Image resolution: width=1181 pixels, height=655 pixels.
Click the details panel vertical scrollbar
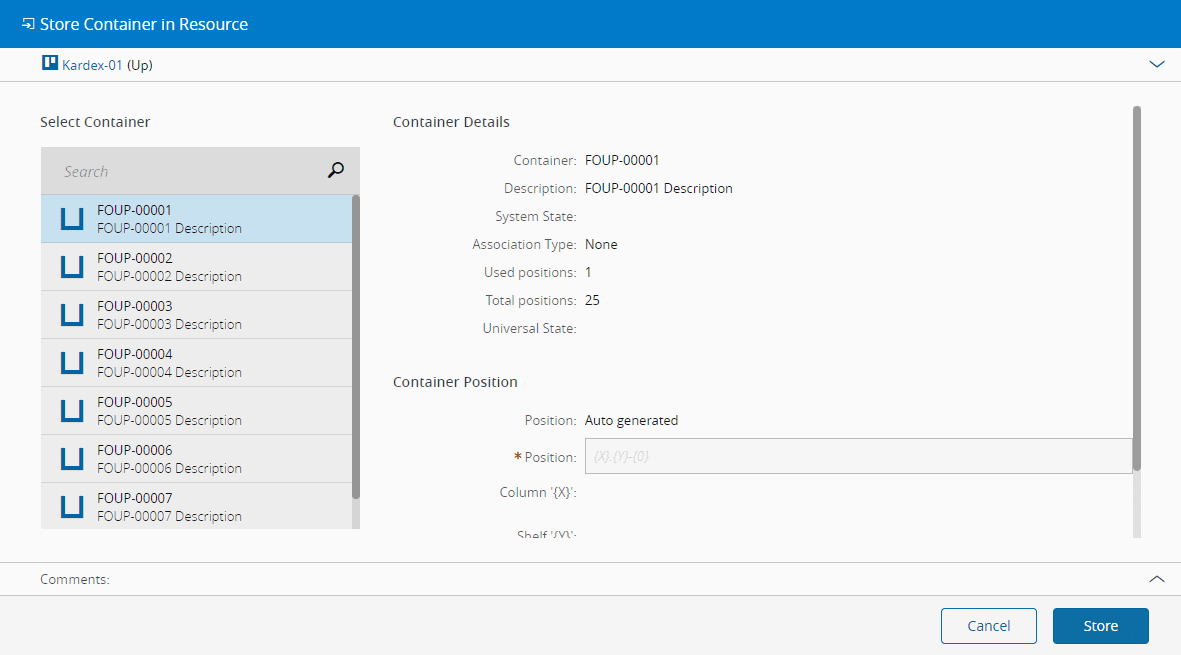[x=1136, y=288]
